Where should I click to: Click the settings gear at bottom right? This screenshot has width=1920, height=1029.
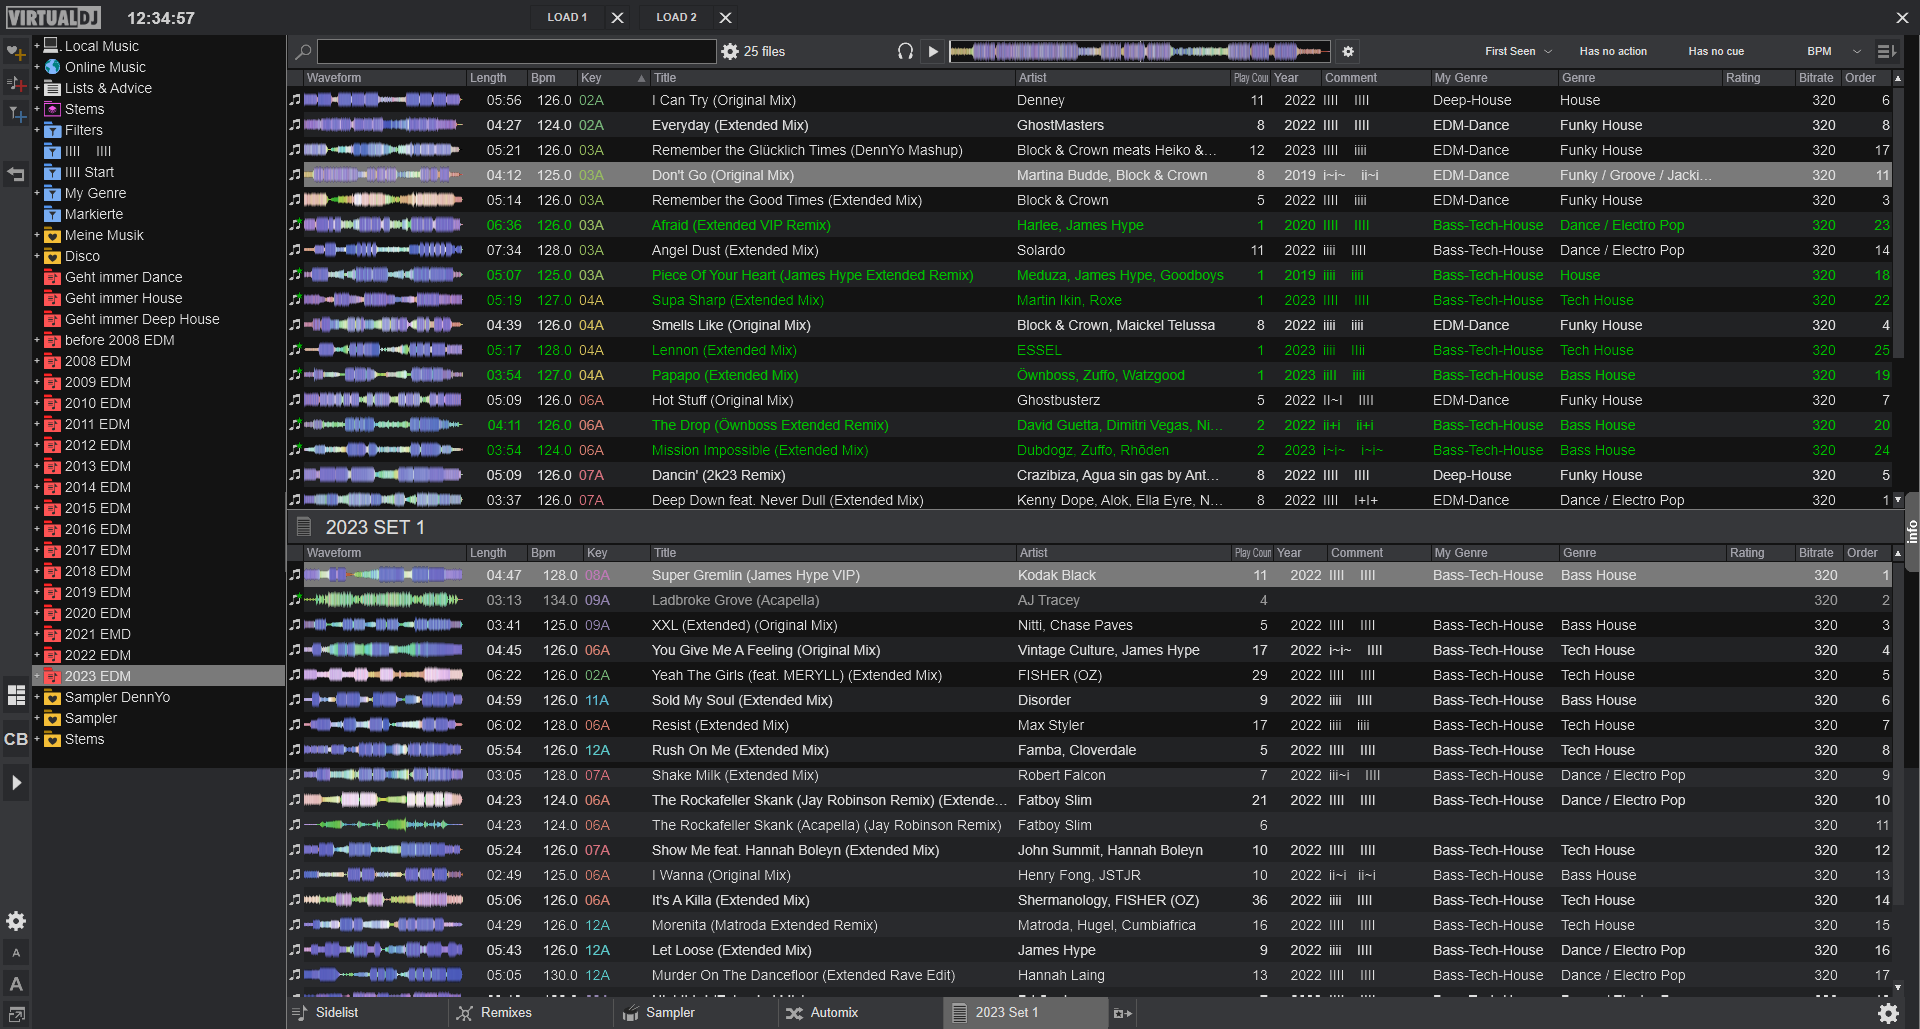(1888, 1013)
